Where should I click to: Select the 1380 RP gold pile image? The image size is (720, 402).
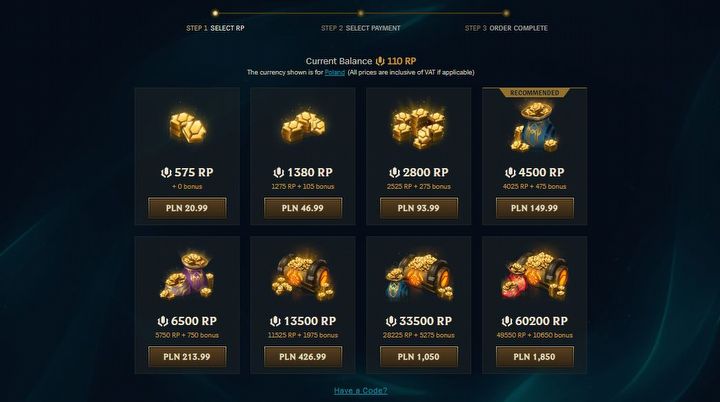[x=303, y=126]
